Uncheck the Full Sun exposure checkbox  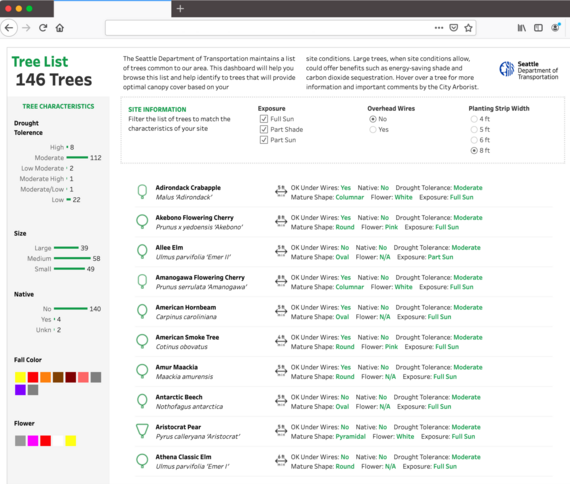point(264,119)
